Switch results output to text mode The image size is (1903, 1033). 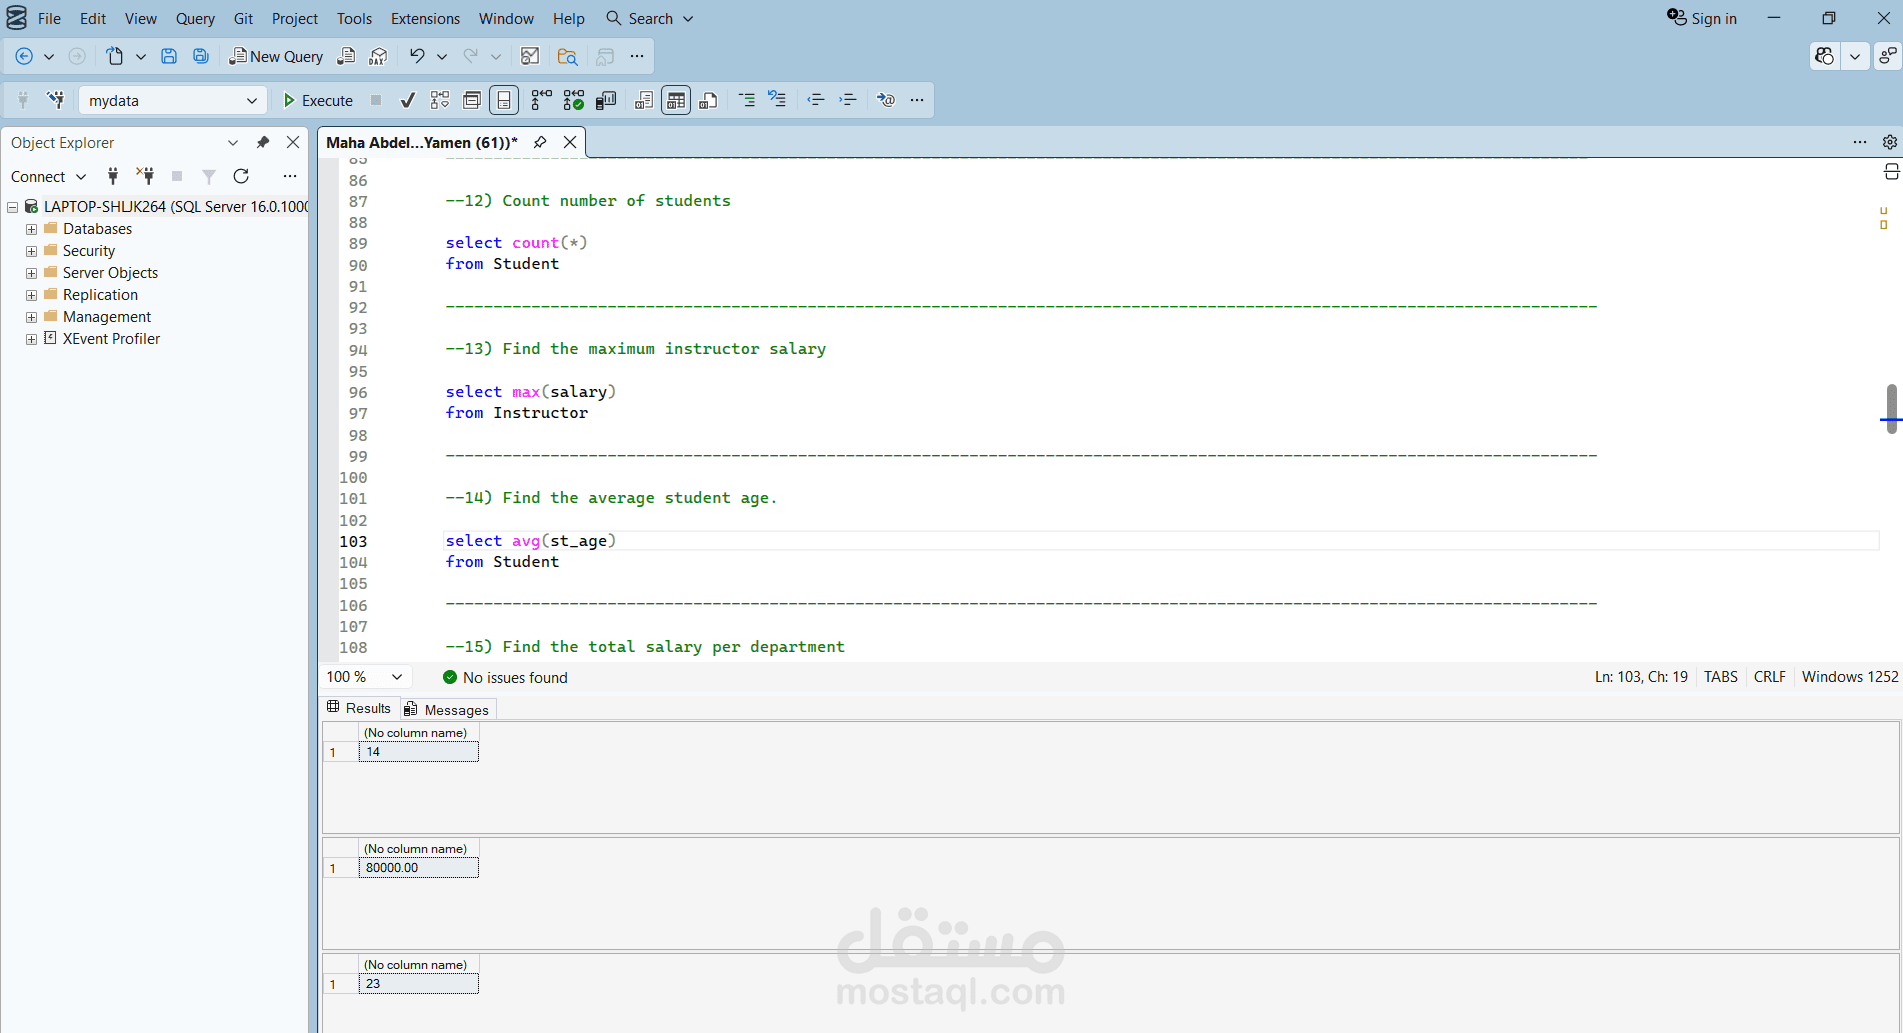643,100
